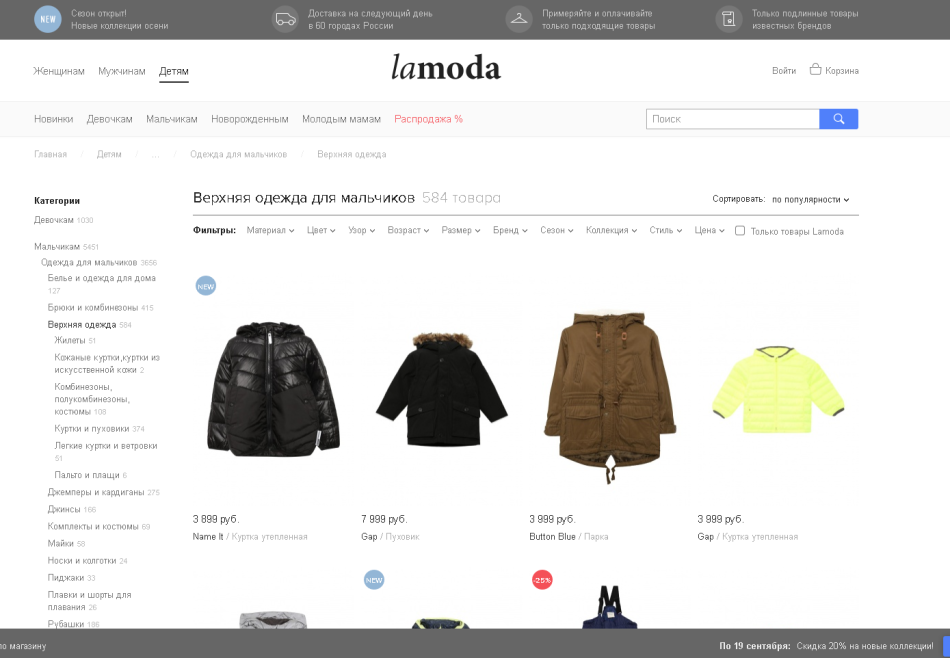This screenshot has height=658, width=950.
Task: Toggle 'Только товары Lamoda' checkbox
Action: coord(740,231)
